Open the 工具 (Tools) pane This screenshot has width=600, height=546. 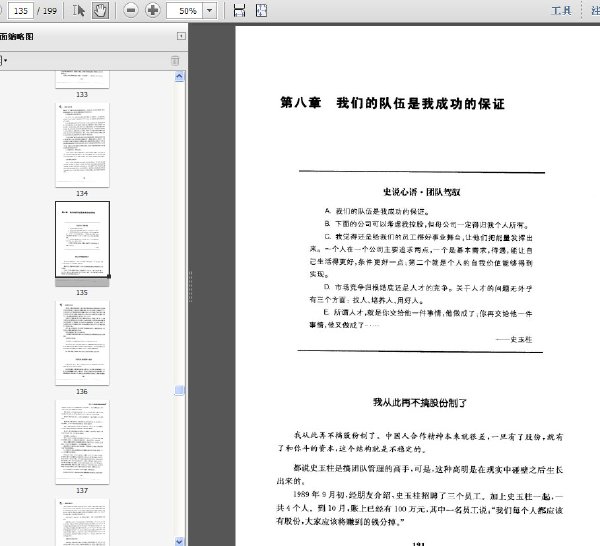pos(561,10)
